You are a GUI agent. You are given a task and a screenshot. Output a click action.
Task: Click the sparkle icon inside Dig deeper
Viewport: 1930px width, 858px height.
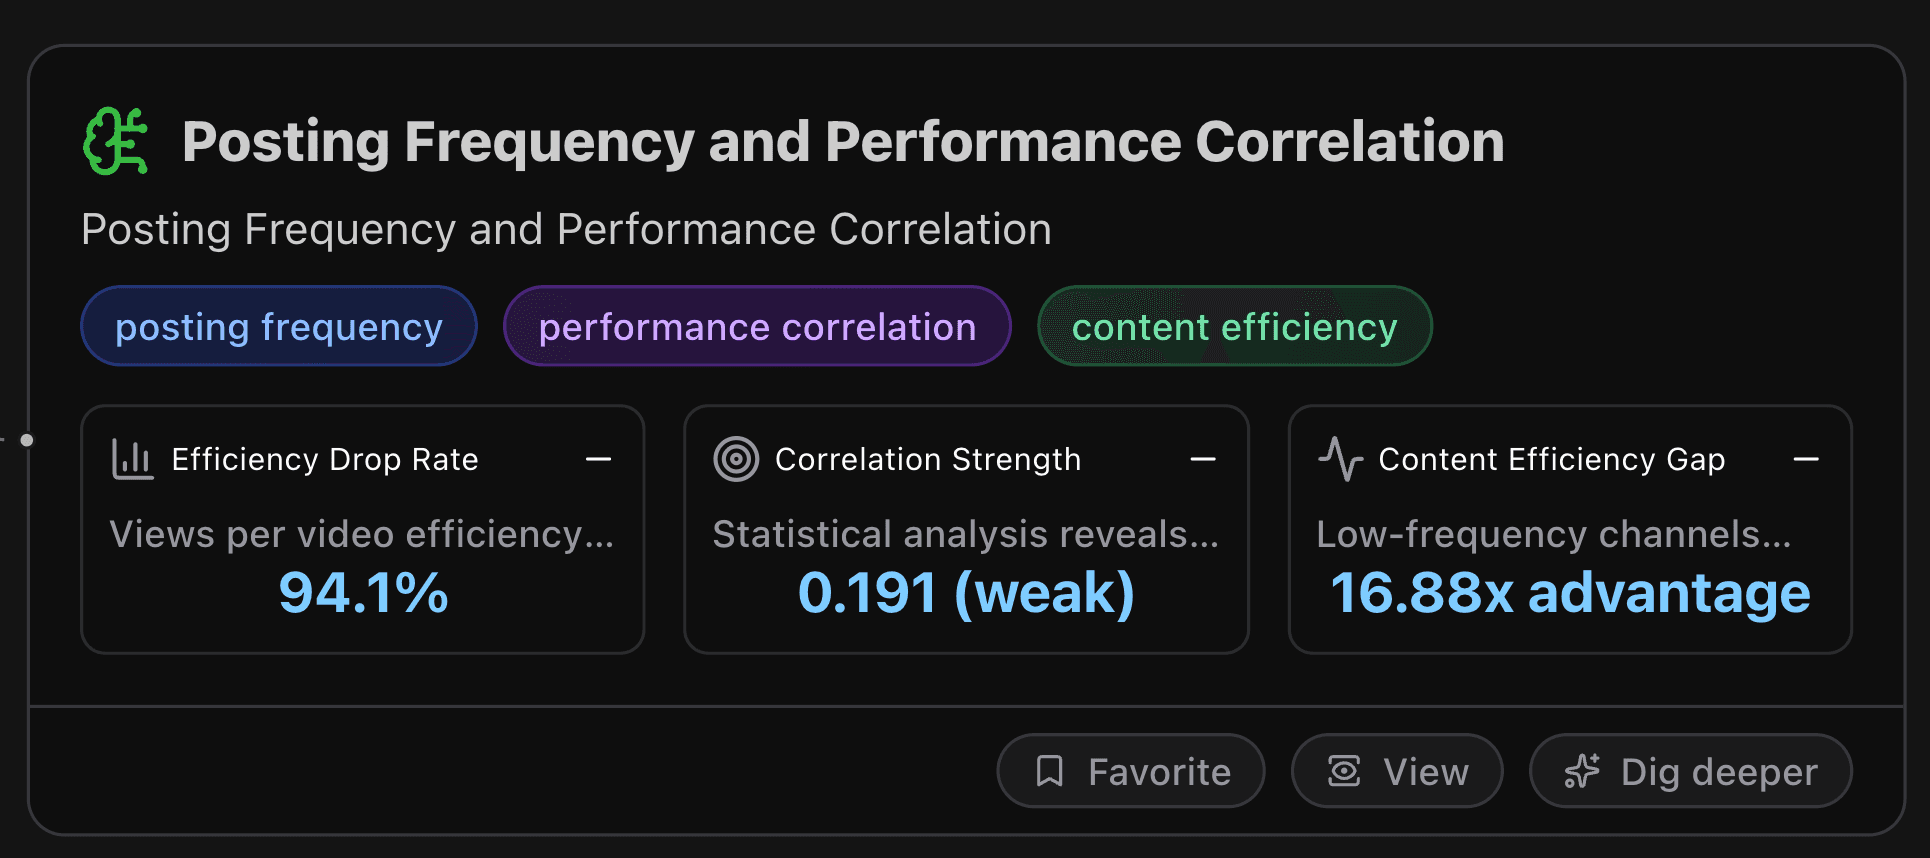pyautogui.click(x=1581, y=771)
